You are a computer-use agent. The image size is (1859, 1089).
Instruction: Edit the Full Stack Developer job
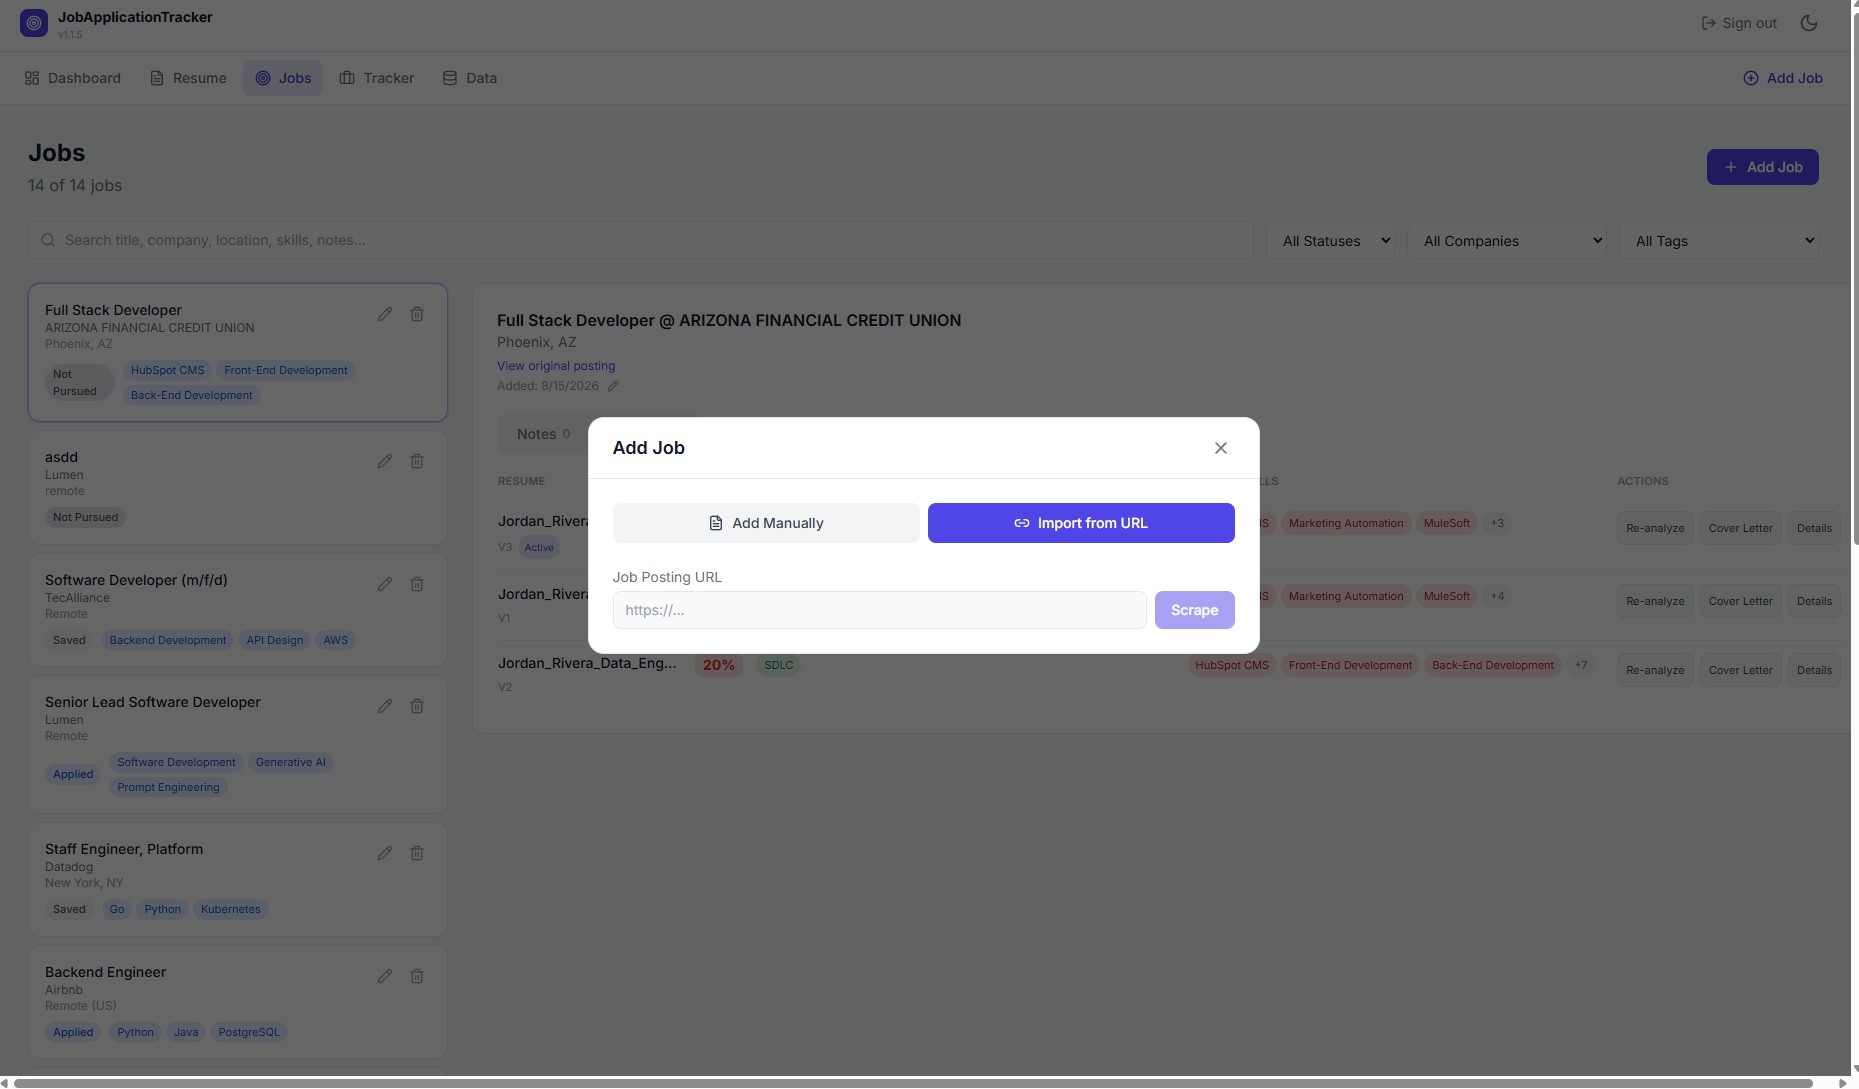click(x=385, y=314)
